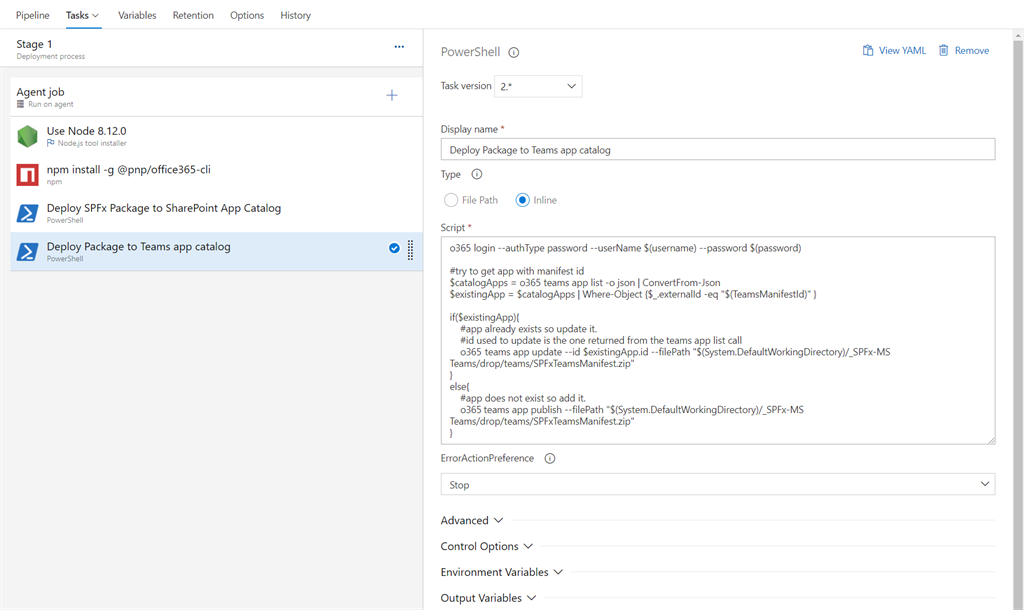Click the Remove trash icon
Screen dimensions: 1024x610
(x=944, y=50)
